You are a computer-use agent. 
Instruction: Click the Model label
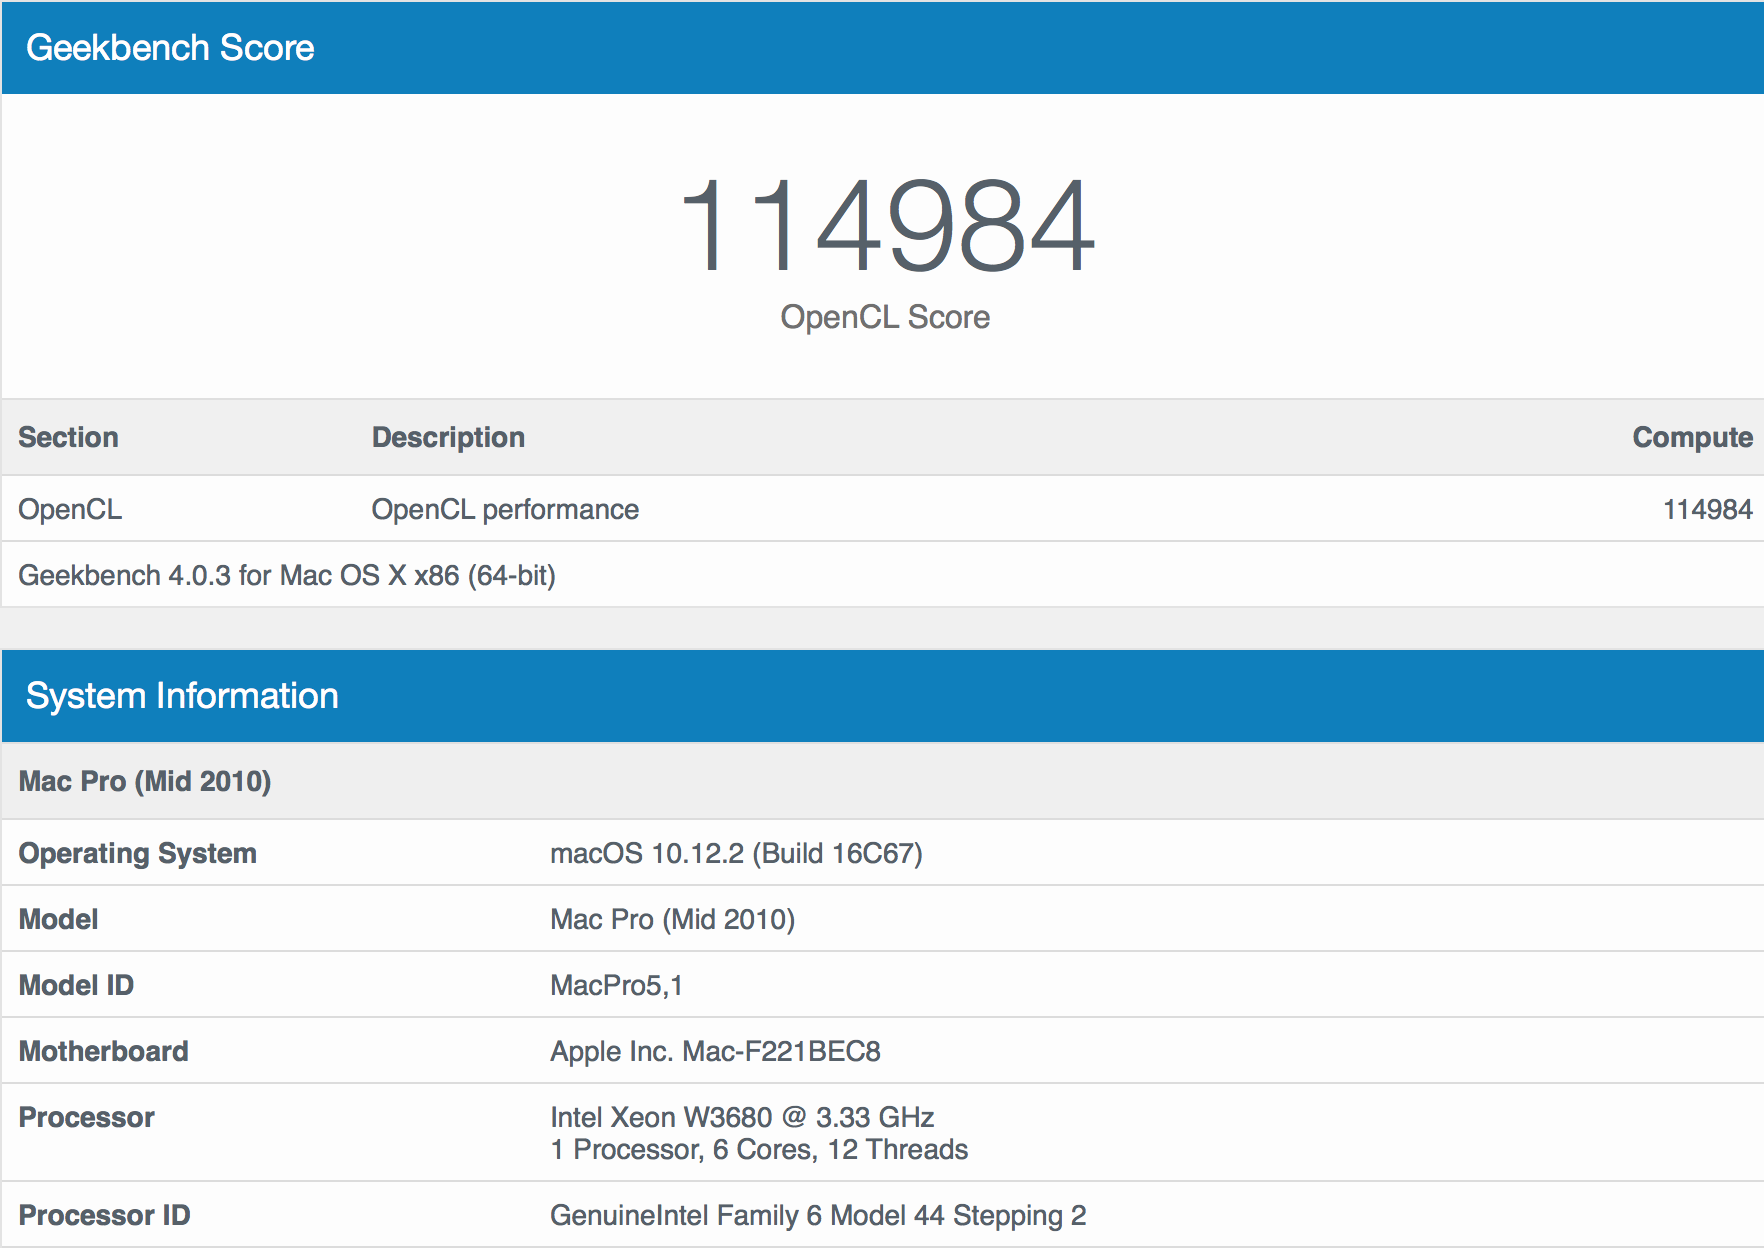tap(58, 919)
